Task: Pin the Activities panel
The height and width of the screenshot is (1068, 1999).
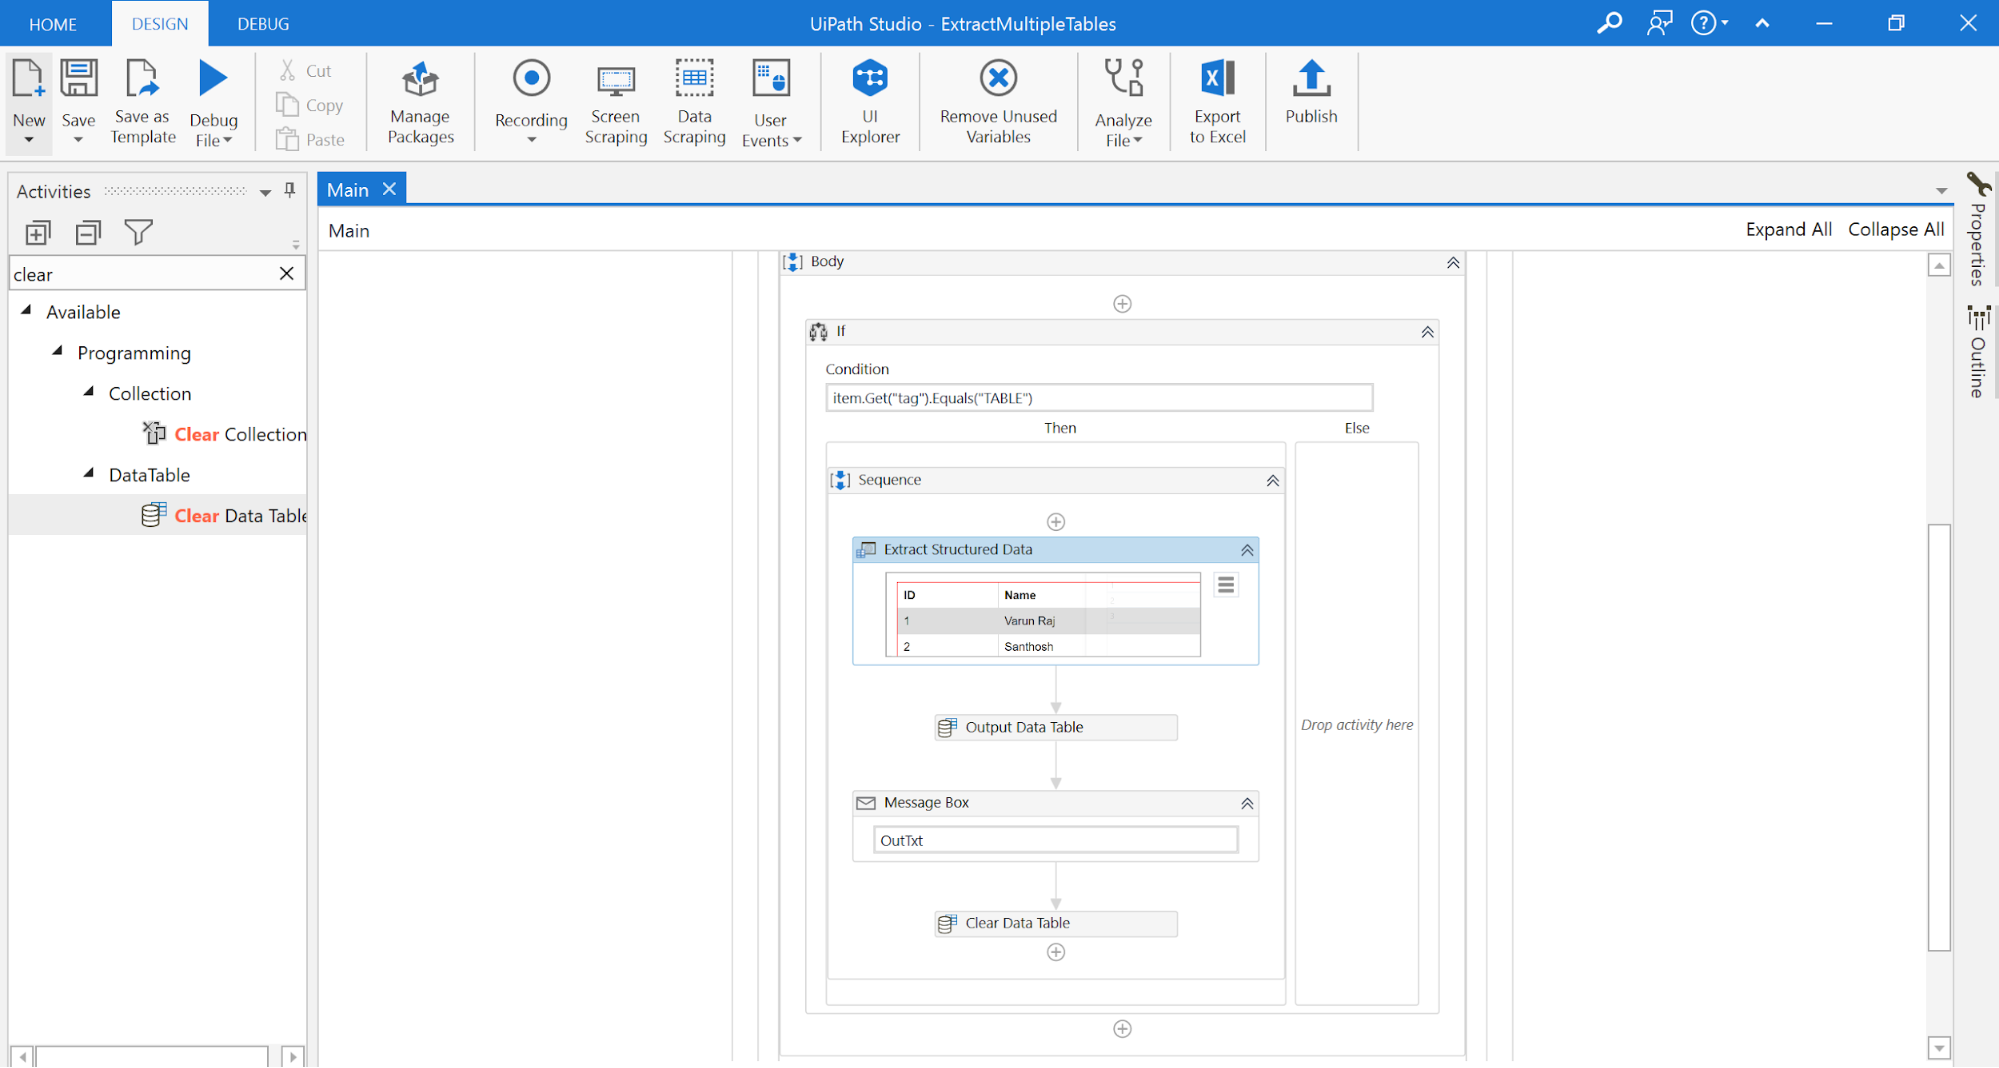Action: coord(290,190)
